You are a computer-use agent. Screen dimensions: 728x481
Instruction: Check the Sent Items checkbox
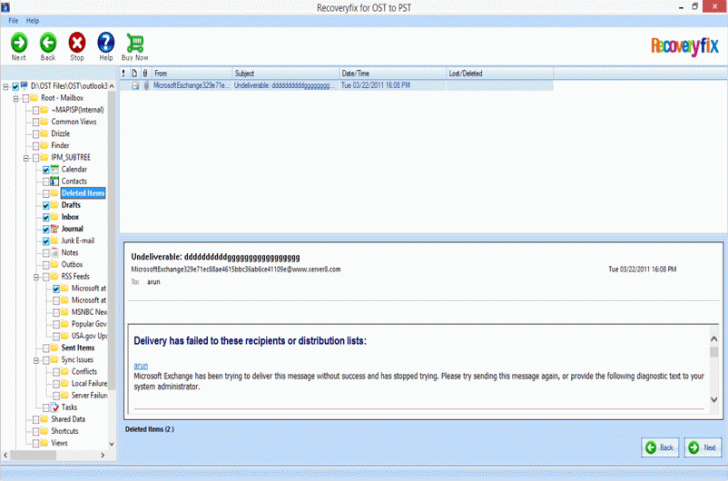click(x=46, y=348)
